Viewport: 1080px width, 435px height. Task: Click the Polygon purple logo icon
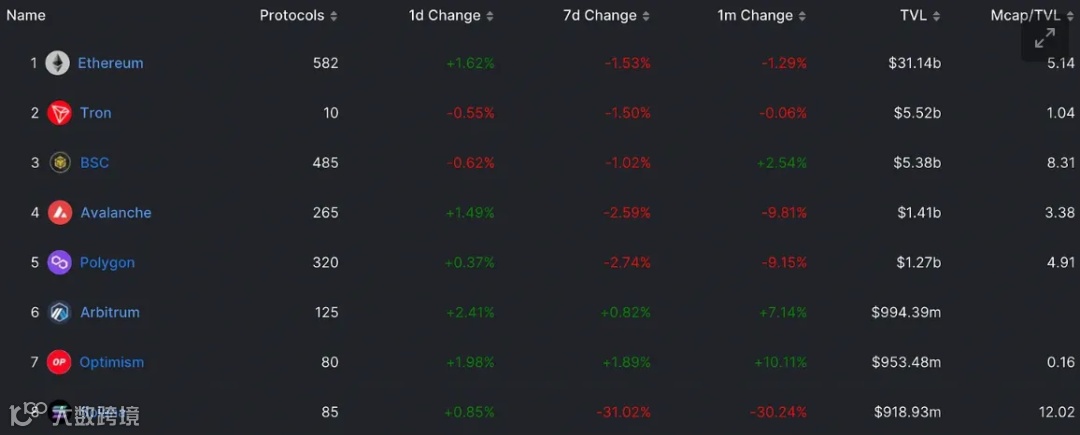60,262
